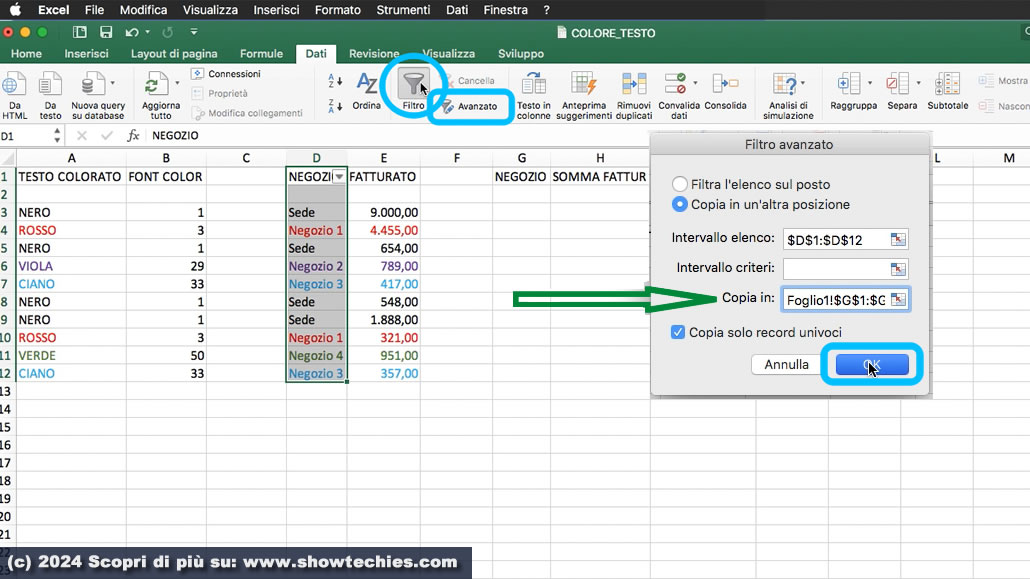Viewport: 1030px width, 579px height.
Task: Click the Intervallo criteri input field
Action: pyautogui.click(x=835, y=269)
